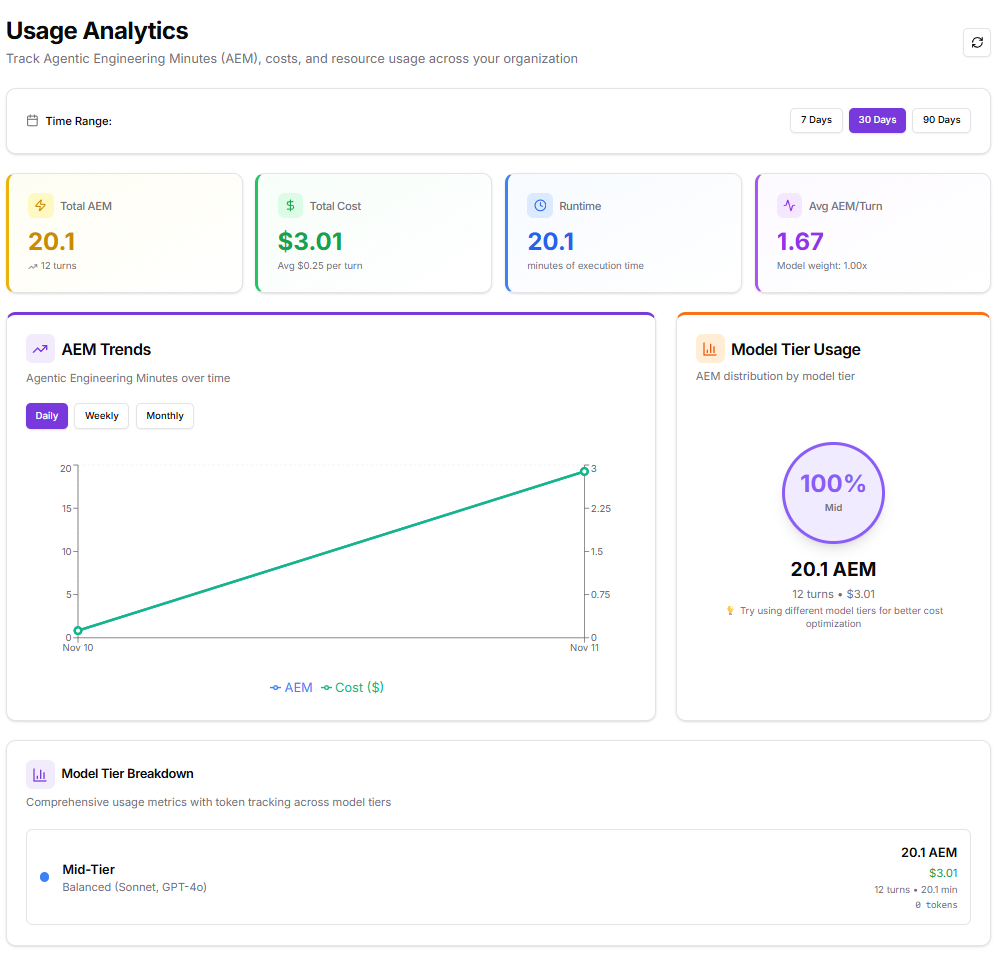The width and height of the screenshot is (1000, 956).
Task: Switch to the 90 Days time range
Action: 940,119
